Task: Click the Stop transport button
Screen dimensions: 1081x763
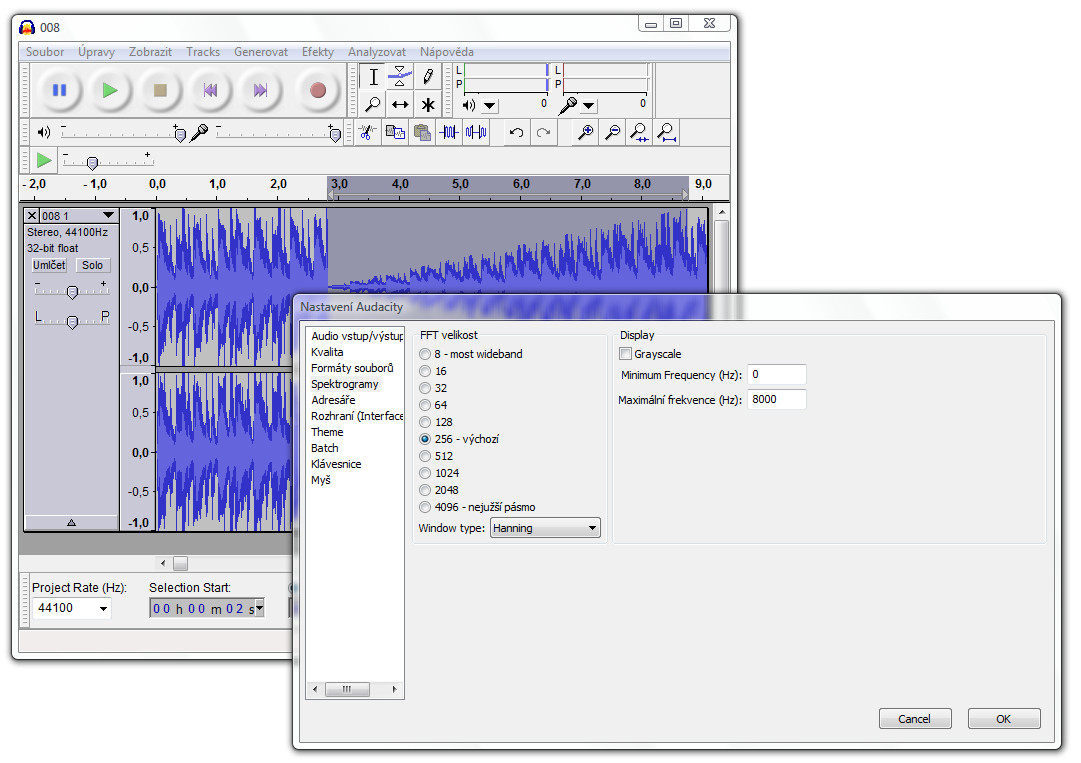Action: [160, 90]
